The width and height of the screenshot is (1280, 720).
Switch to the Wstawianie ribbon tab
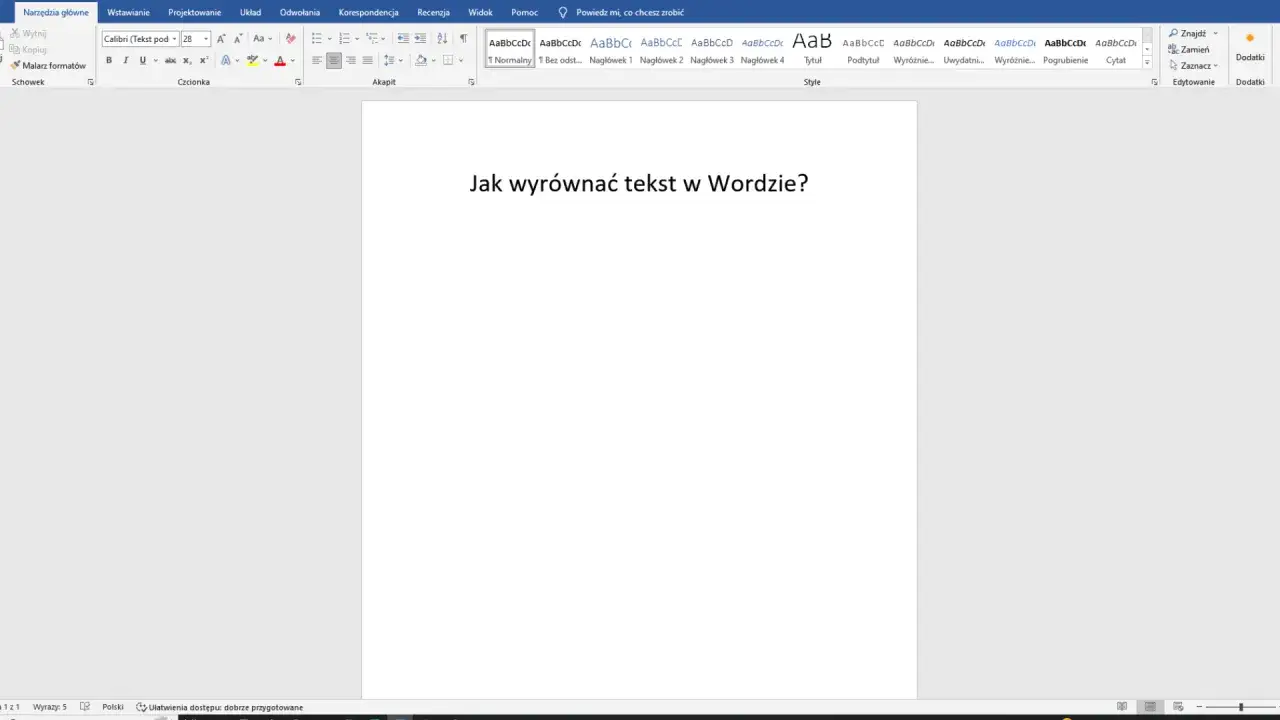[128, 12]
